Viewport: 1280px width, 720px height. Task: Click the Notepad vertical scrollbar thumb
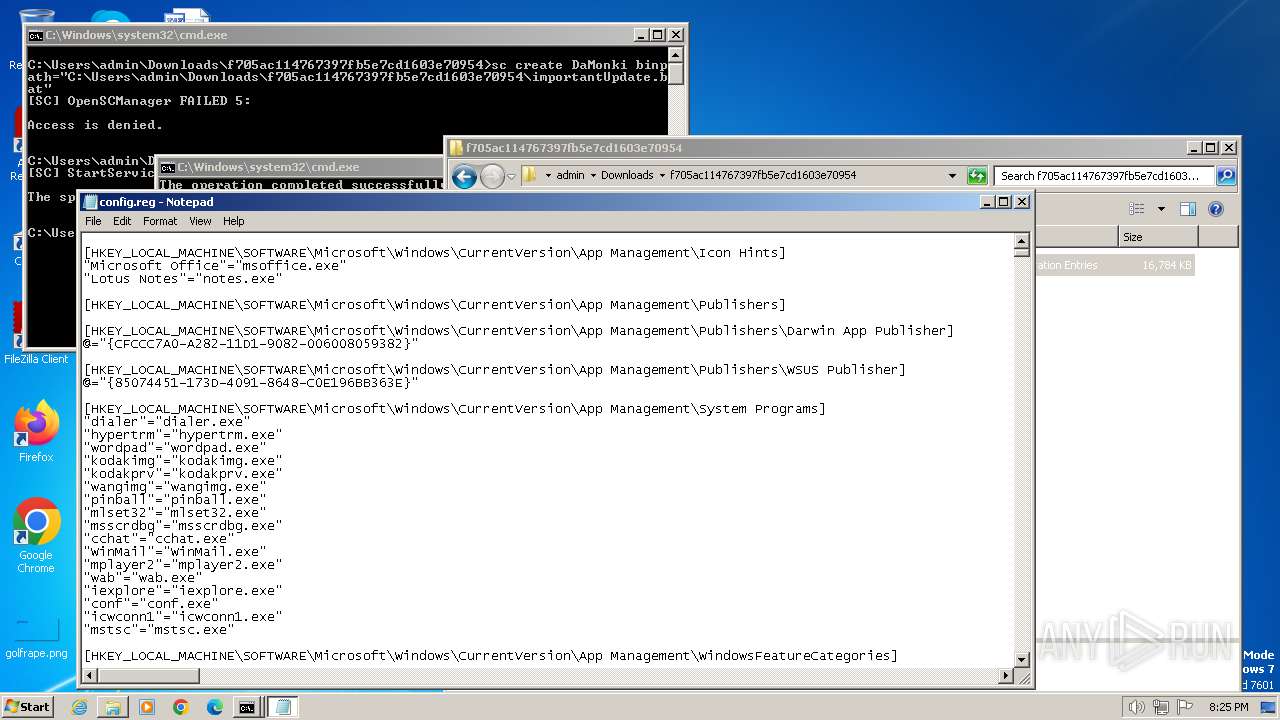point(1021,253)
